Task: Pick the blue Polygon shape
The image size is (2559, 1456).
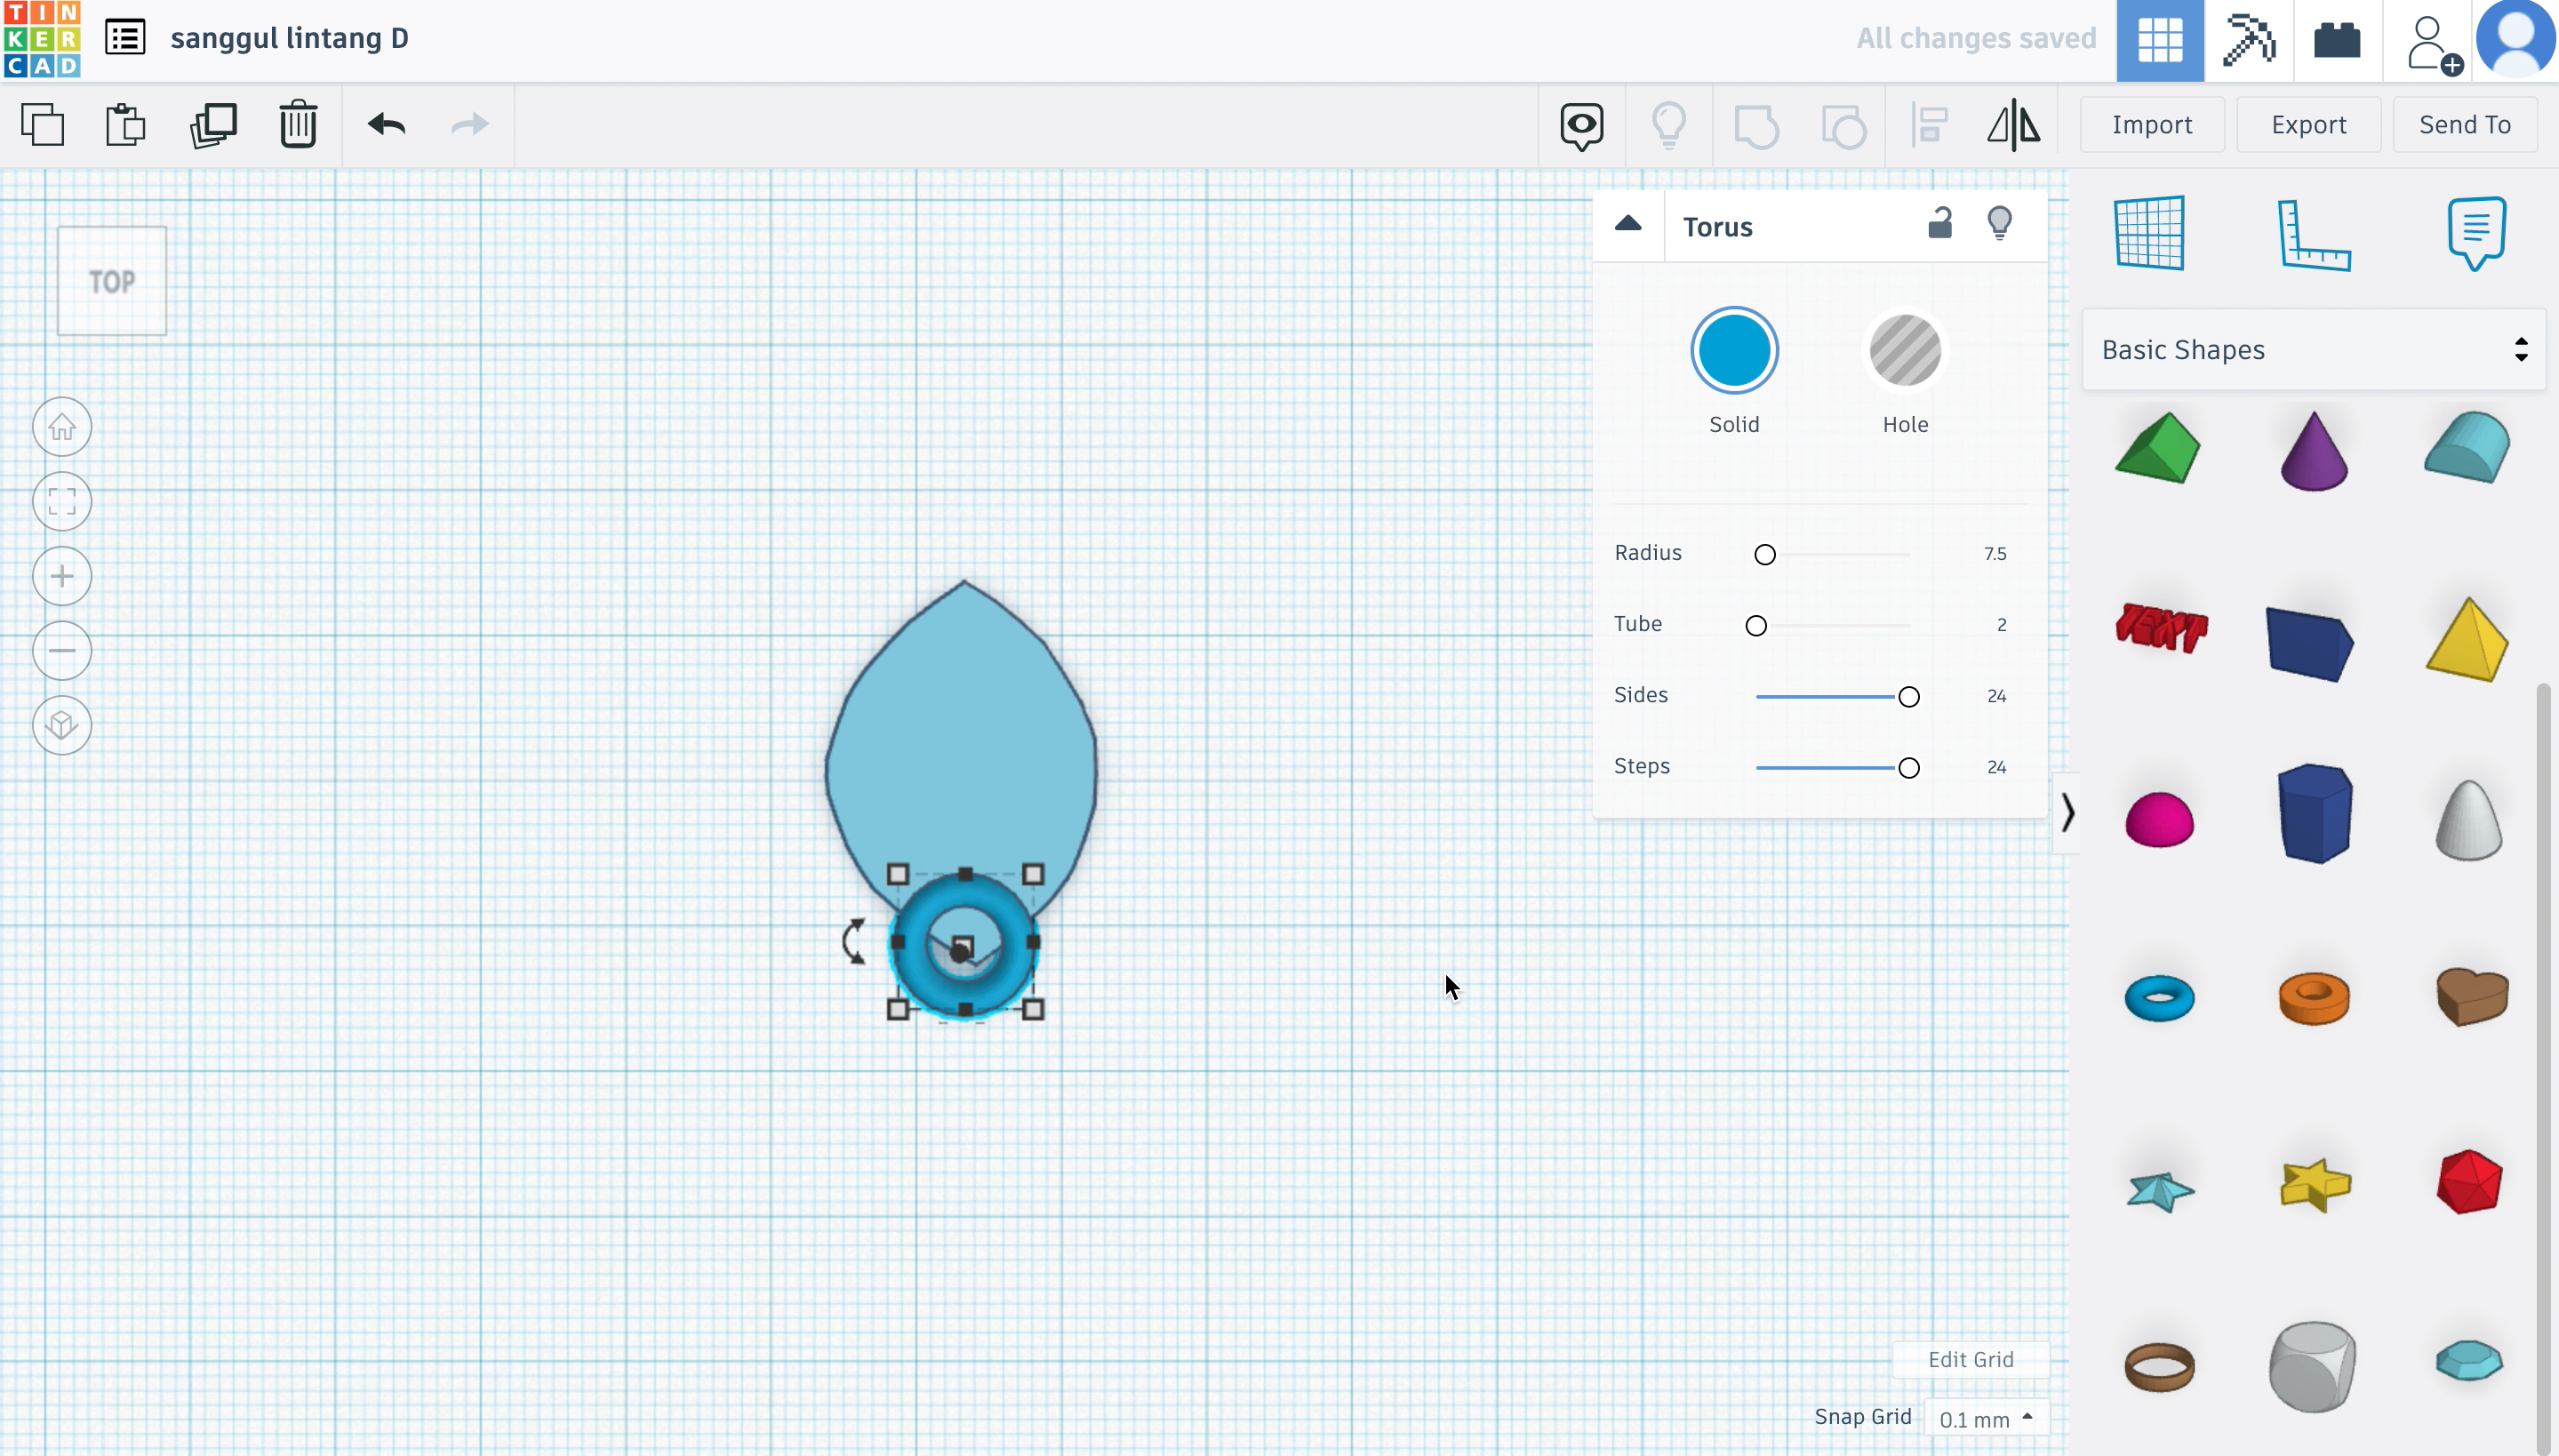Action: (x=2313, y=813)
